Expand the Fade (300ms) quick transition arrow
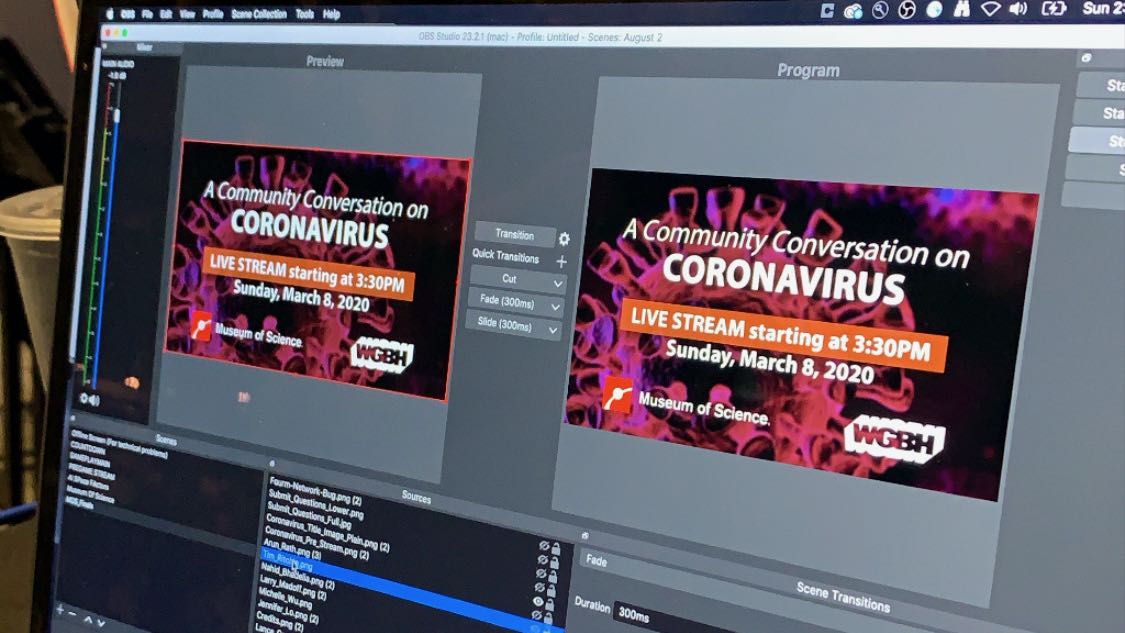Viewport: 1125px width, 633px height. tap(555, 307)
